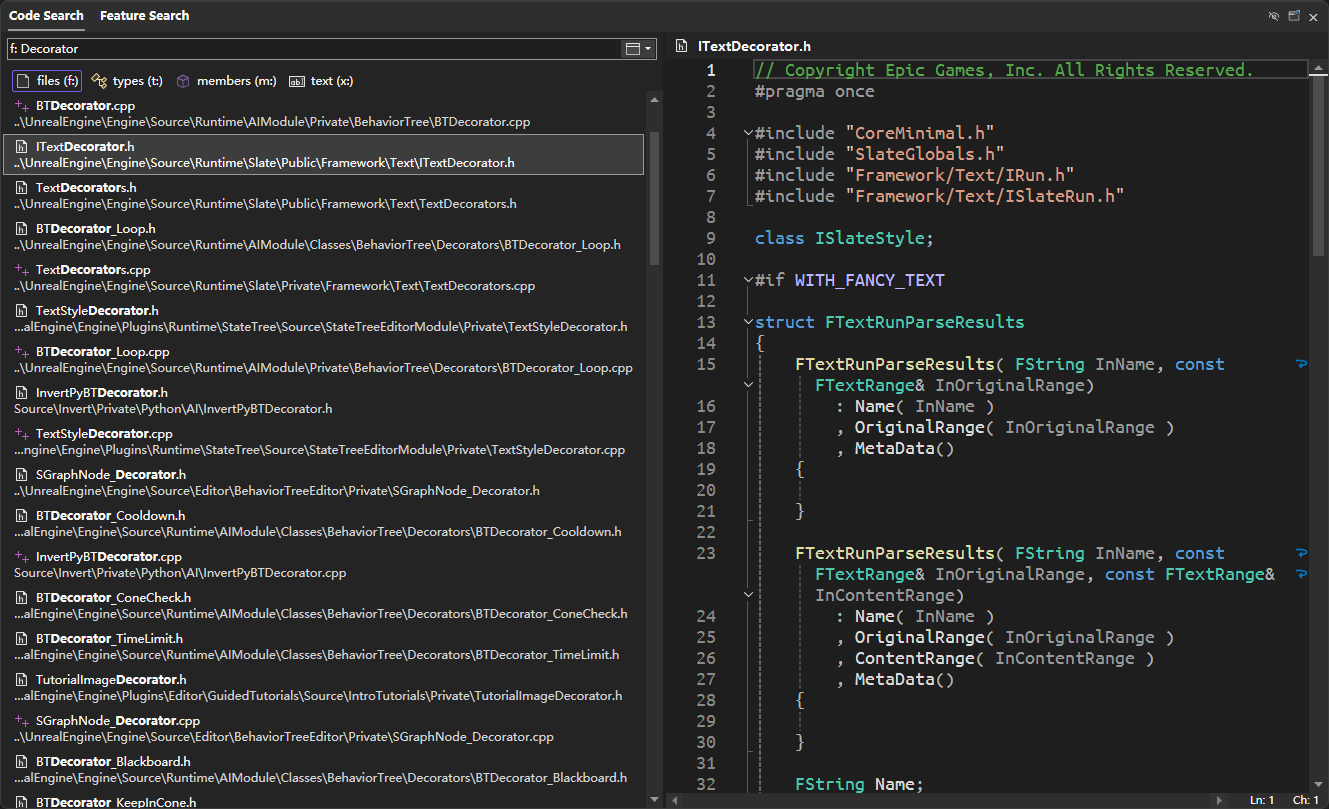Click the word-wrap glyph on line 15
Viewport: 1329px width, 809px height.
(1301, 364)
